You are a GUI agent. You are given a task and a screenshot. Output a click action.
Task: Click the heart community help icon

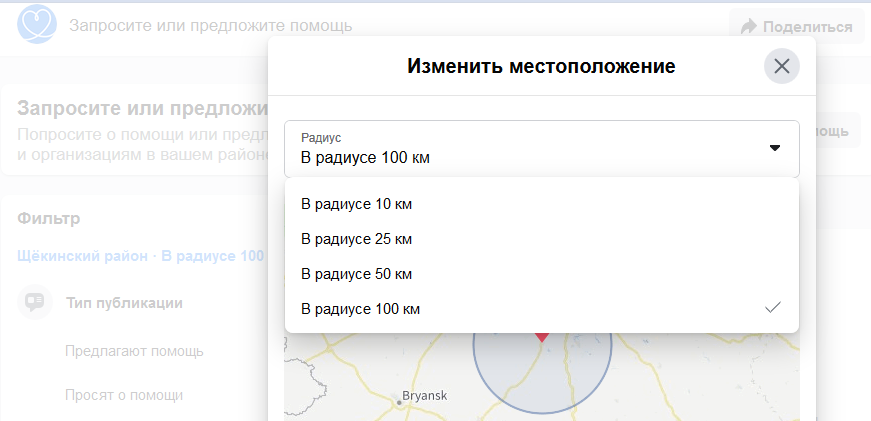37,24
